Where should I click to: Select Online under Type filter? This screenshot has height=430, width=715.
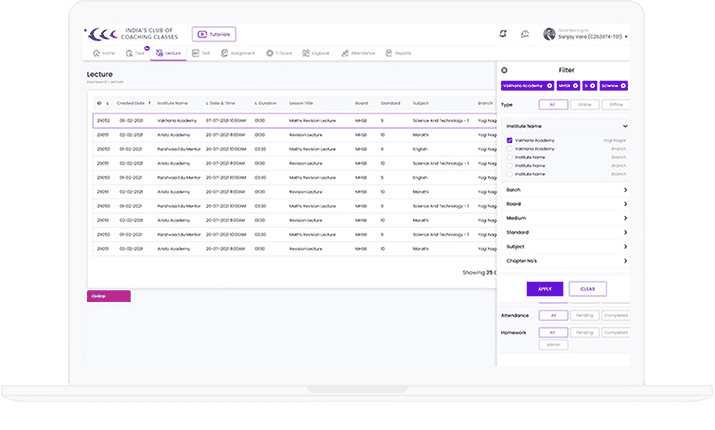click(x=585, y=104)
